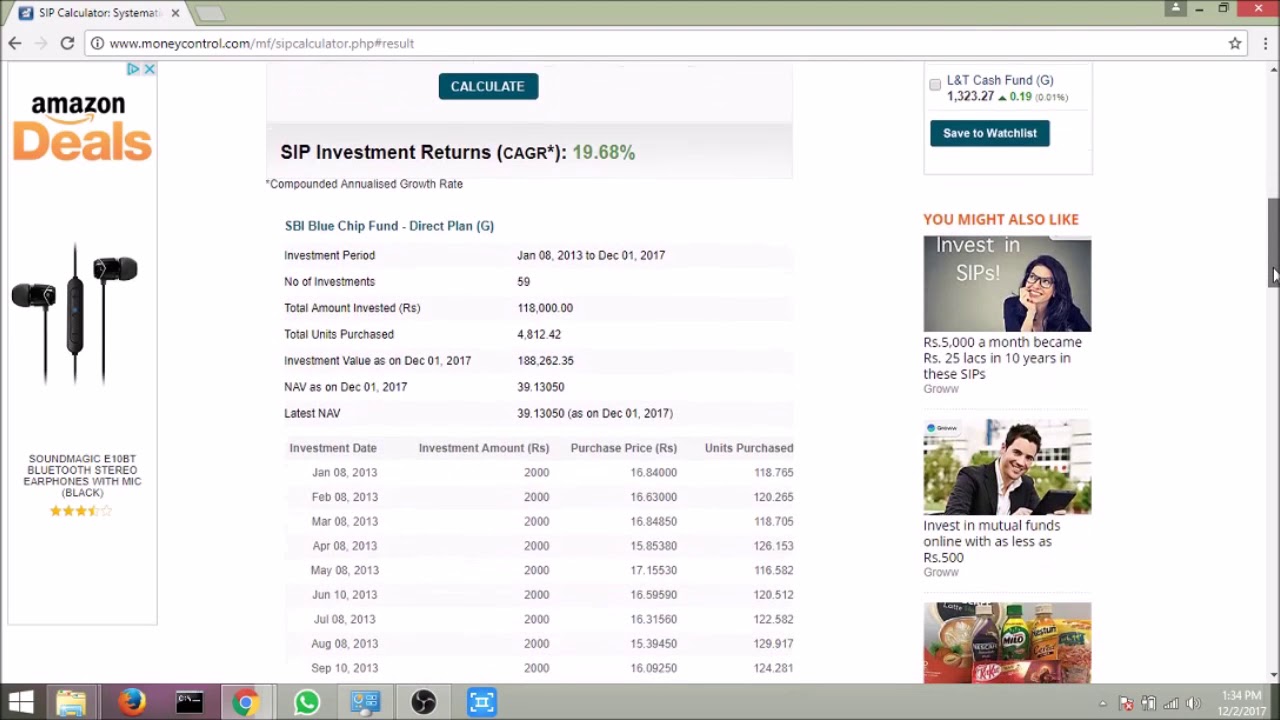
Task: Click the Units Purchased column header
Action: click(x=749, y=448)
